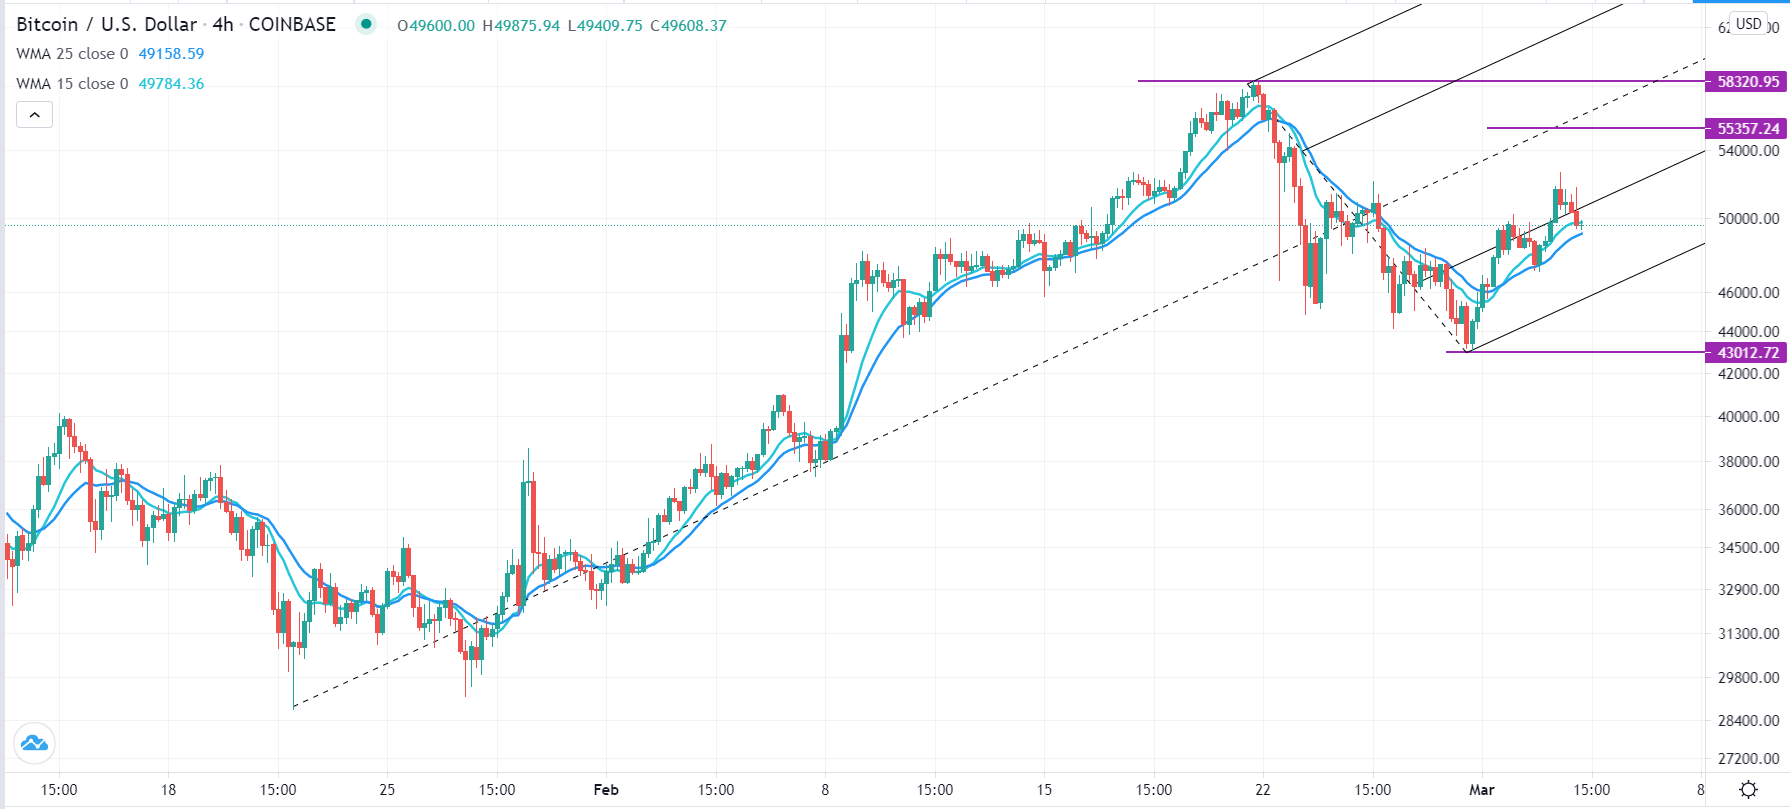Click the market status green dot indicator
This screenshot has width=1790, height=809.
[x=366, y=24]
